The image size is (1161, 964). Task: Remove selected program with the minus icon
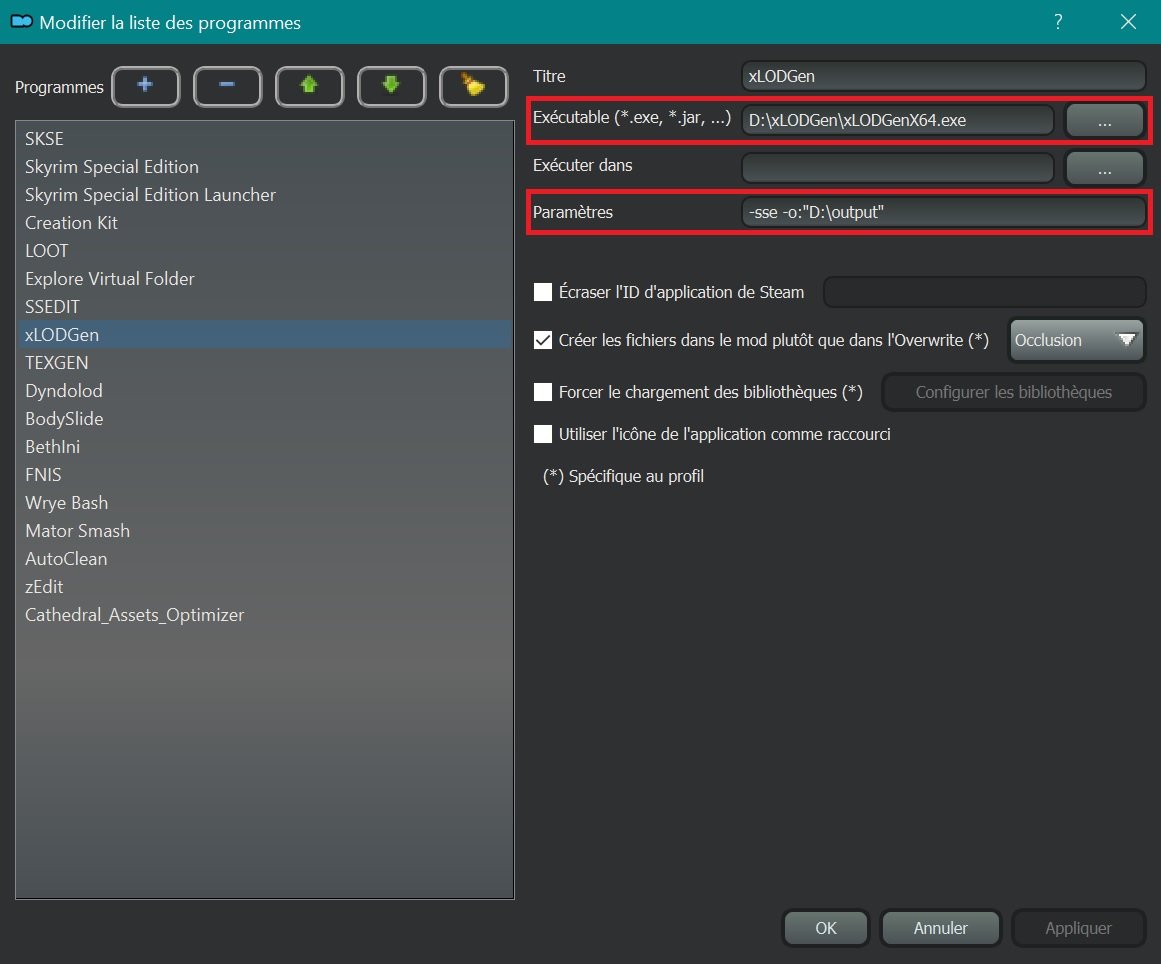coord(227,87)
